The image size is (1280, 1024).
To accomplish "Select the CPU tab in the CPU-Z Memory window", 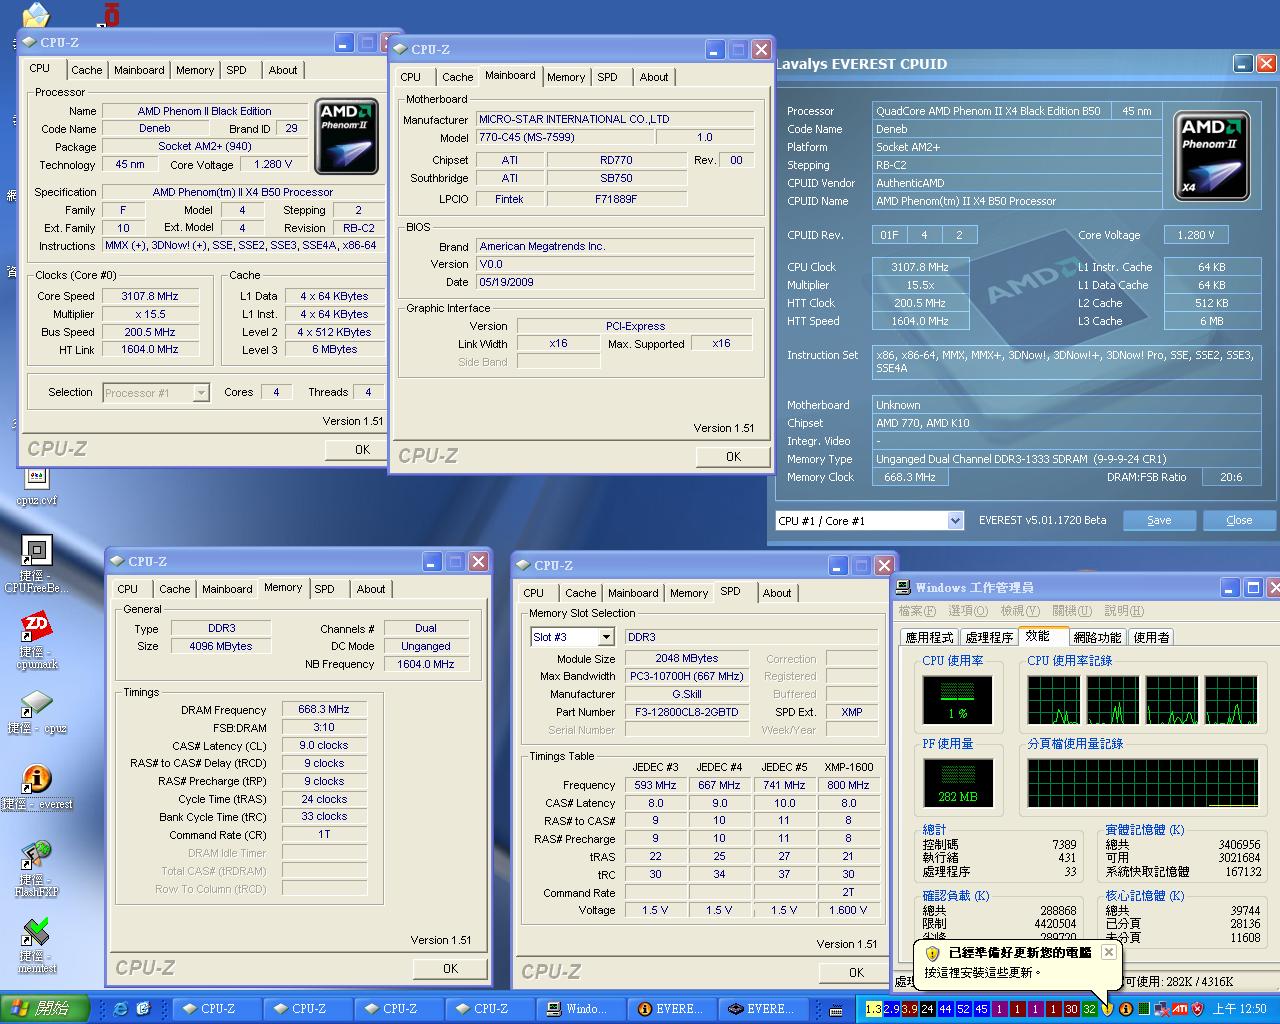I will [128, 589].
